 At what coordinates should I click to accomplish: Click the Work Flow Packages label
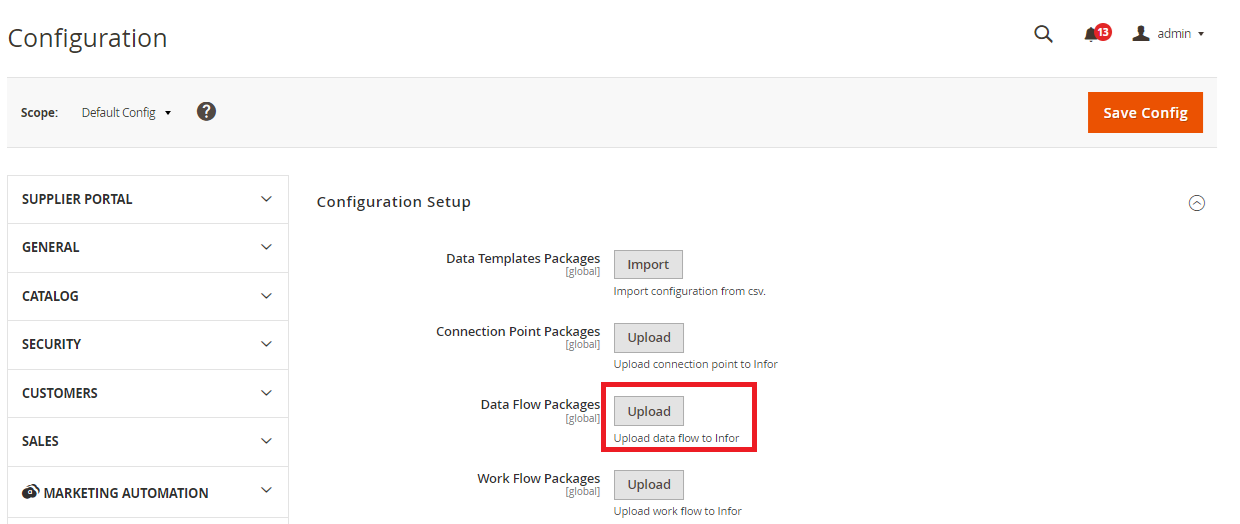pos(539,478)
